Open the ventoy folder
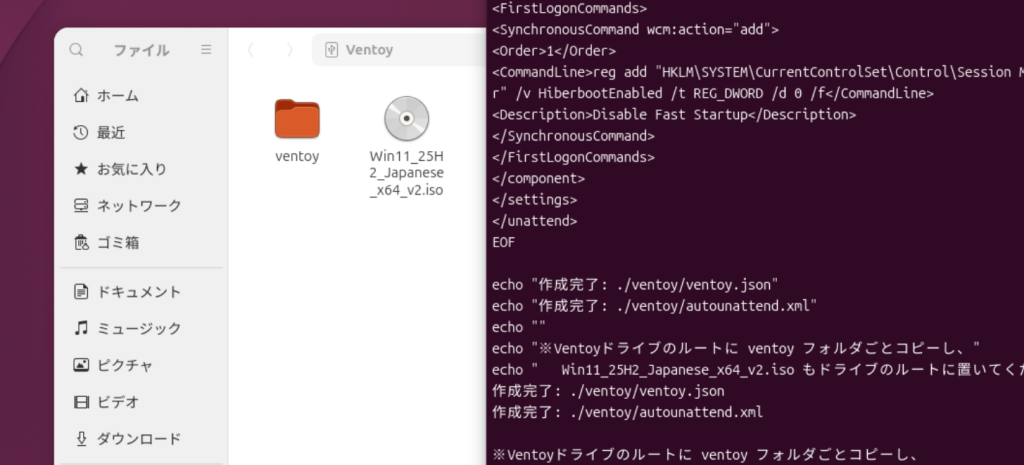Viewport: 1024px width, 465px height. 297,119
